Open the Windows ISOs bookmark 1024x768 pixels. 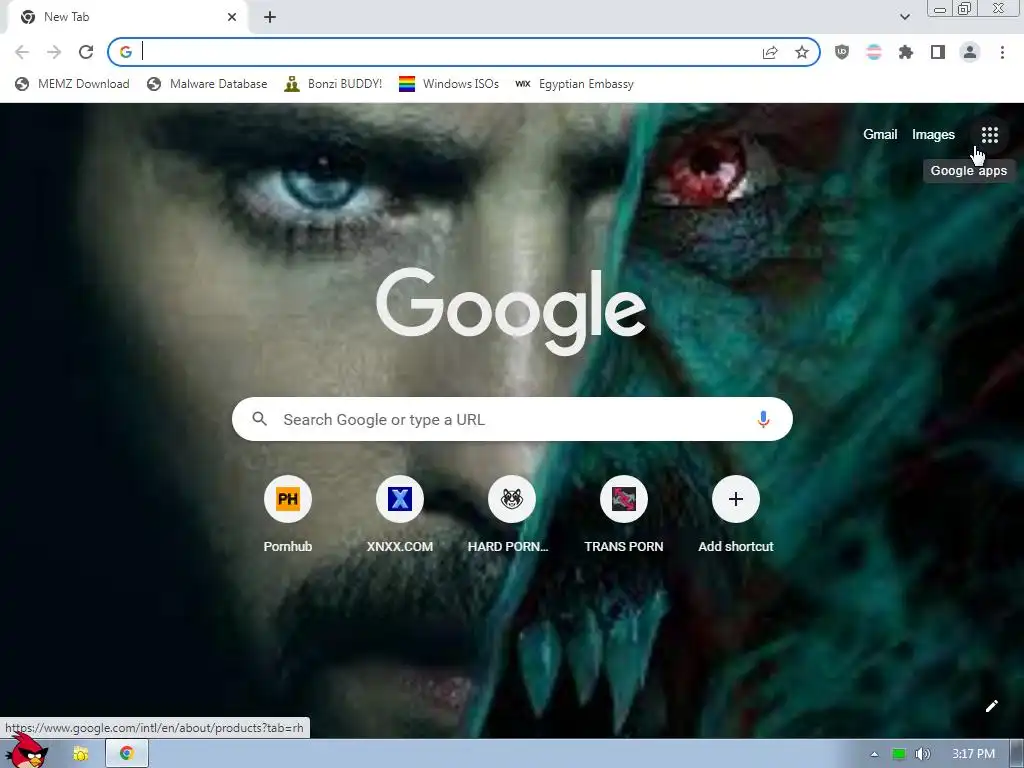pos(449,84)
